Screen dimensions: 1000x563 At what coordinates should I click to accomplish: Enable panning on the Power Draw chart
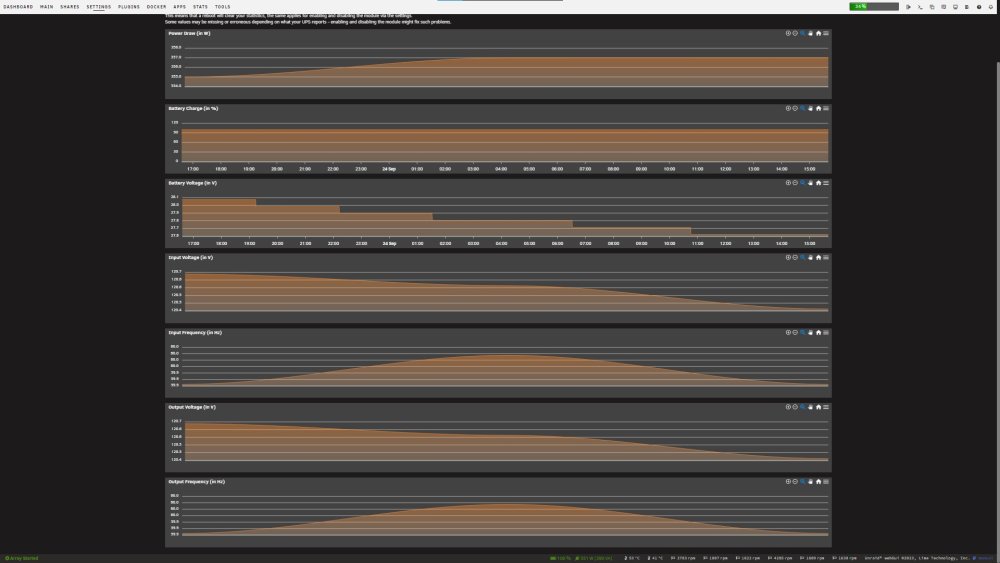click(x=811, y=33)
